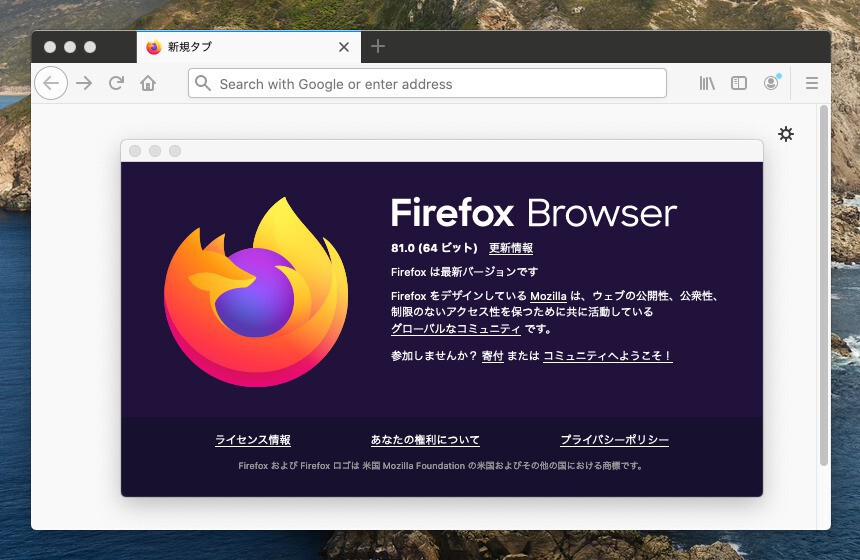This screenshot has height=560, width=860.
Task: Reload the current page
Action: 116,83
